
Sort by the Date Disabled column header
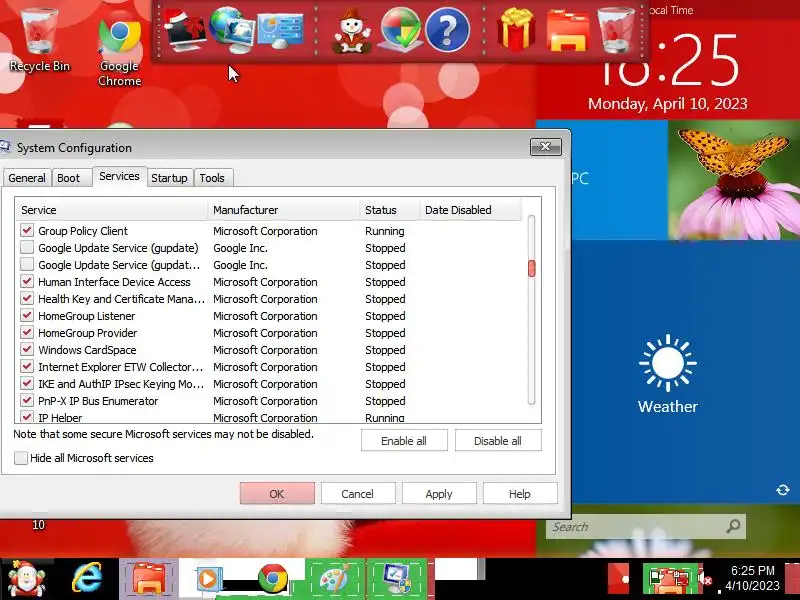[470, 210]
